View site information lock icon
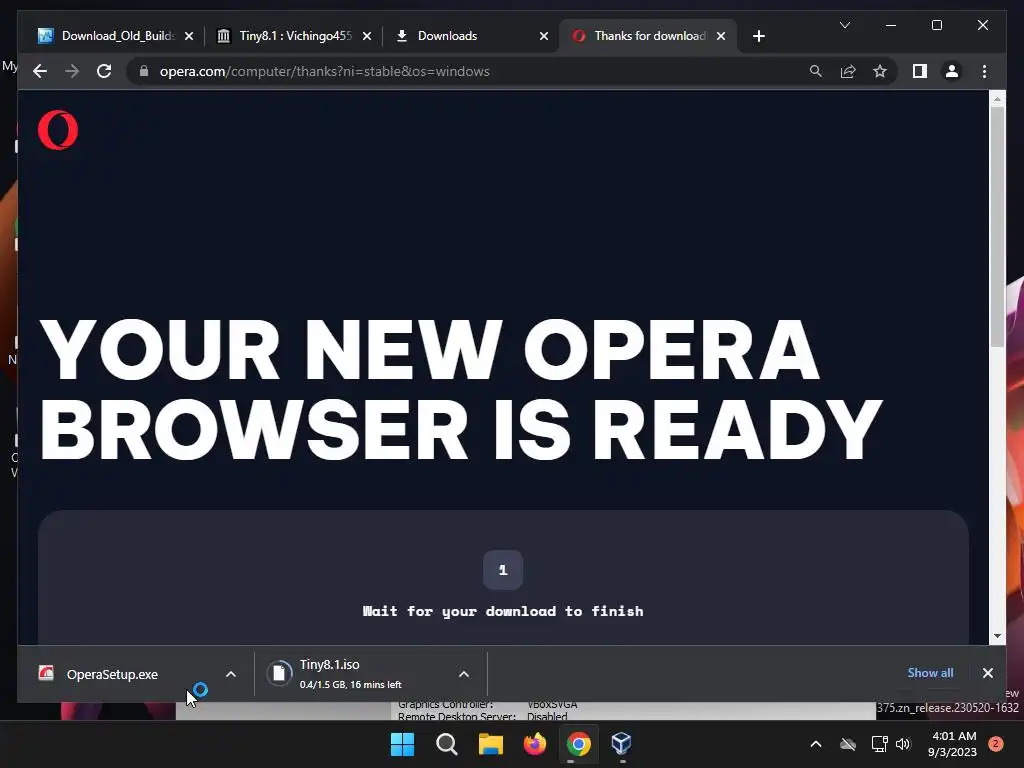The height and width of the screenshot is (768, 1024). point(144,71)
